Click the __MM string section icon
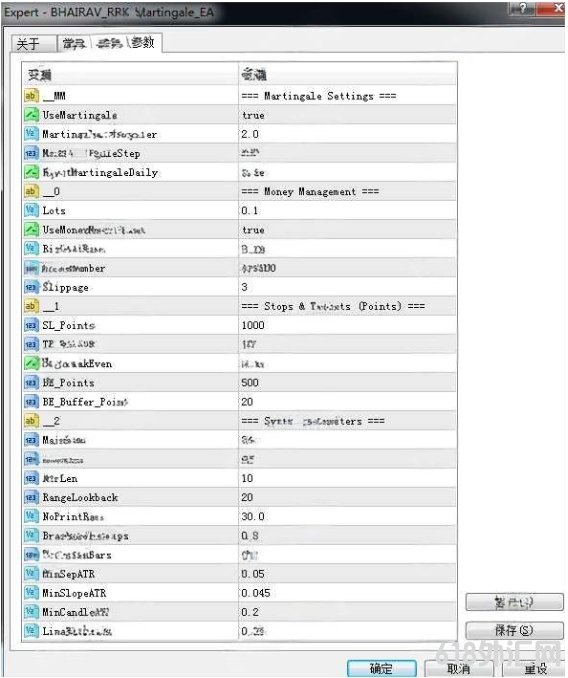This screenshot has width=568, height=678. point(31,96)
